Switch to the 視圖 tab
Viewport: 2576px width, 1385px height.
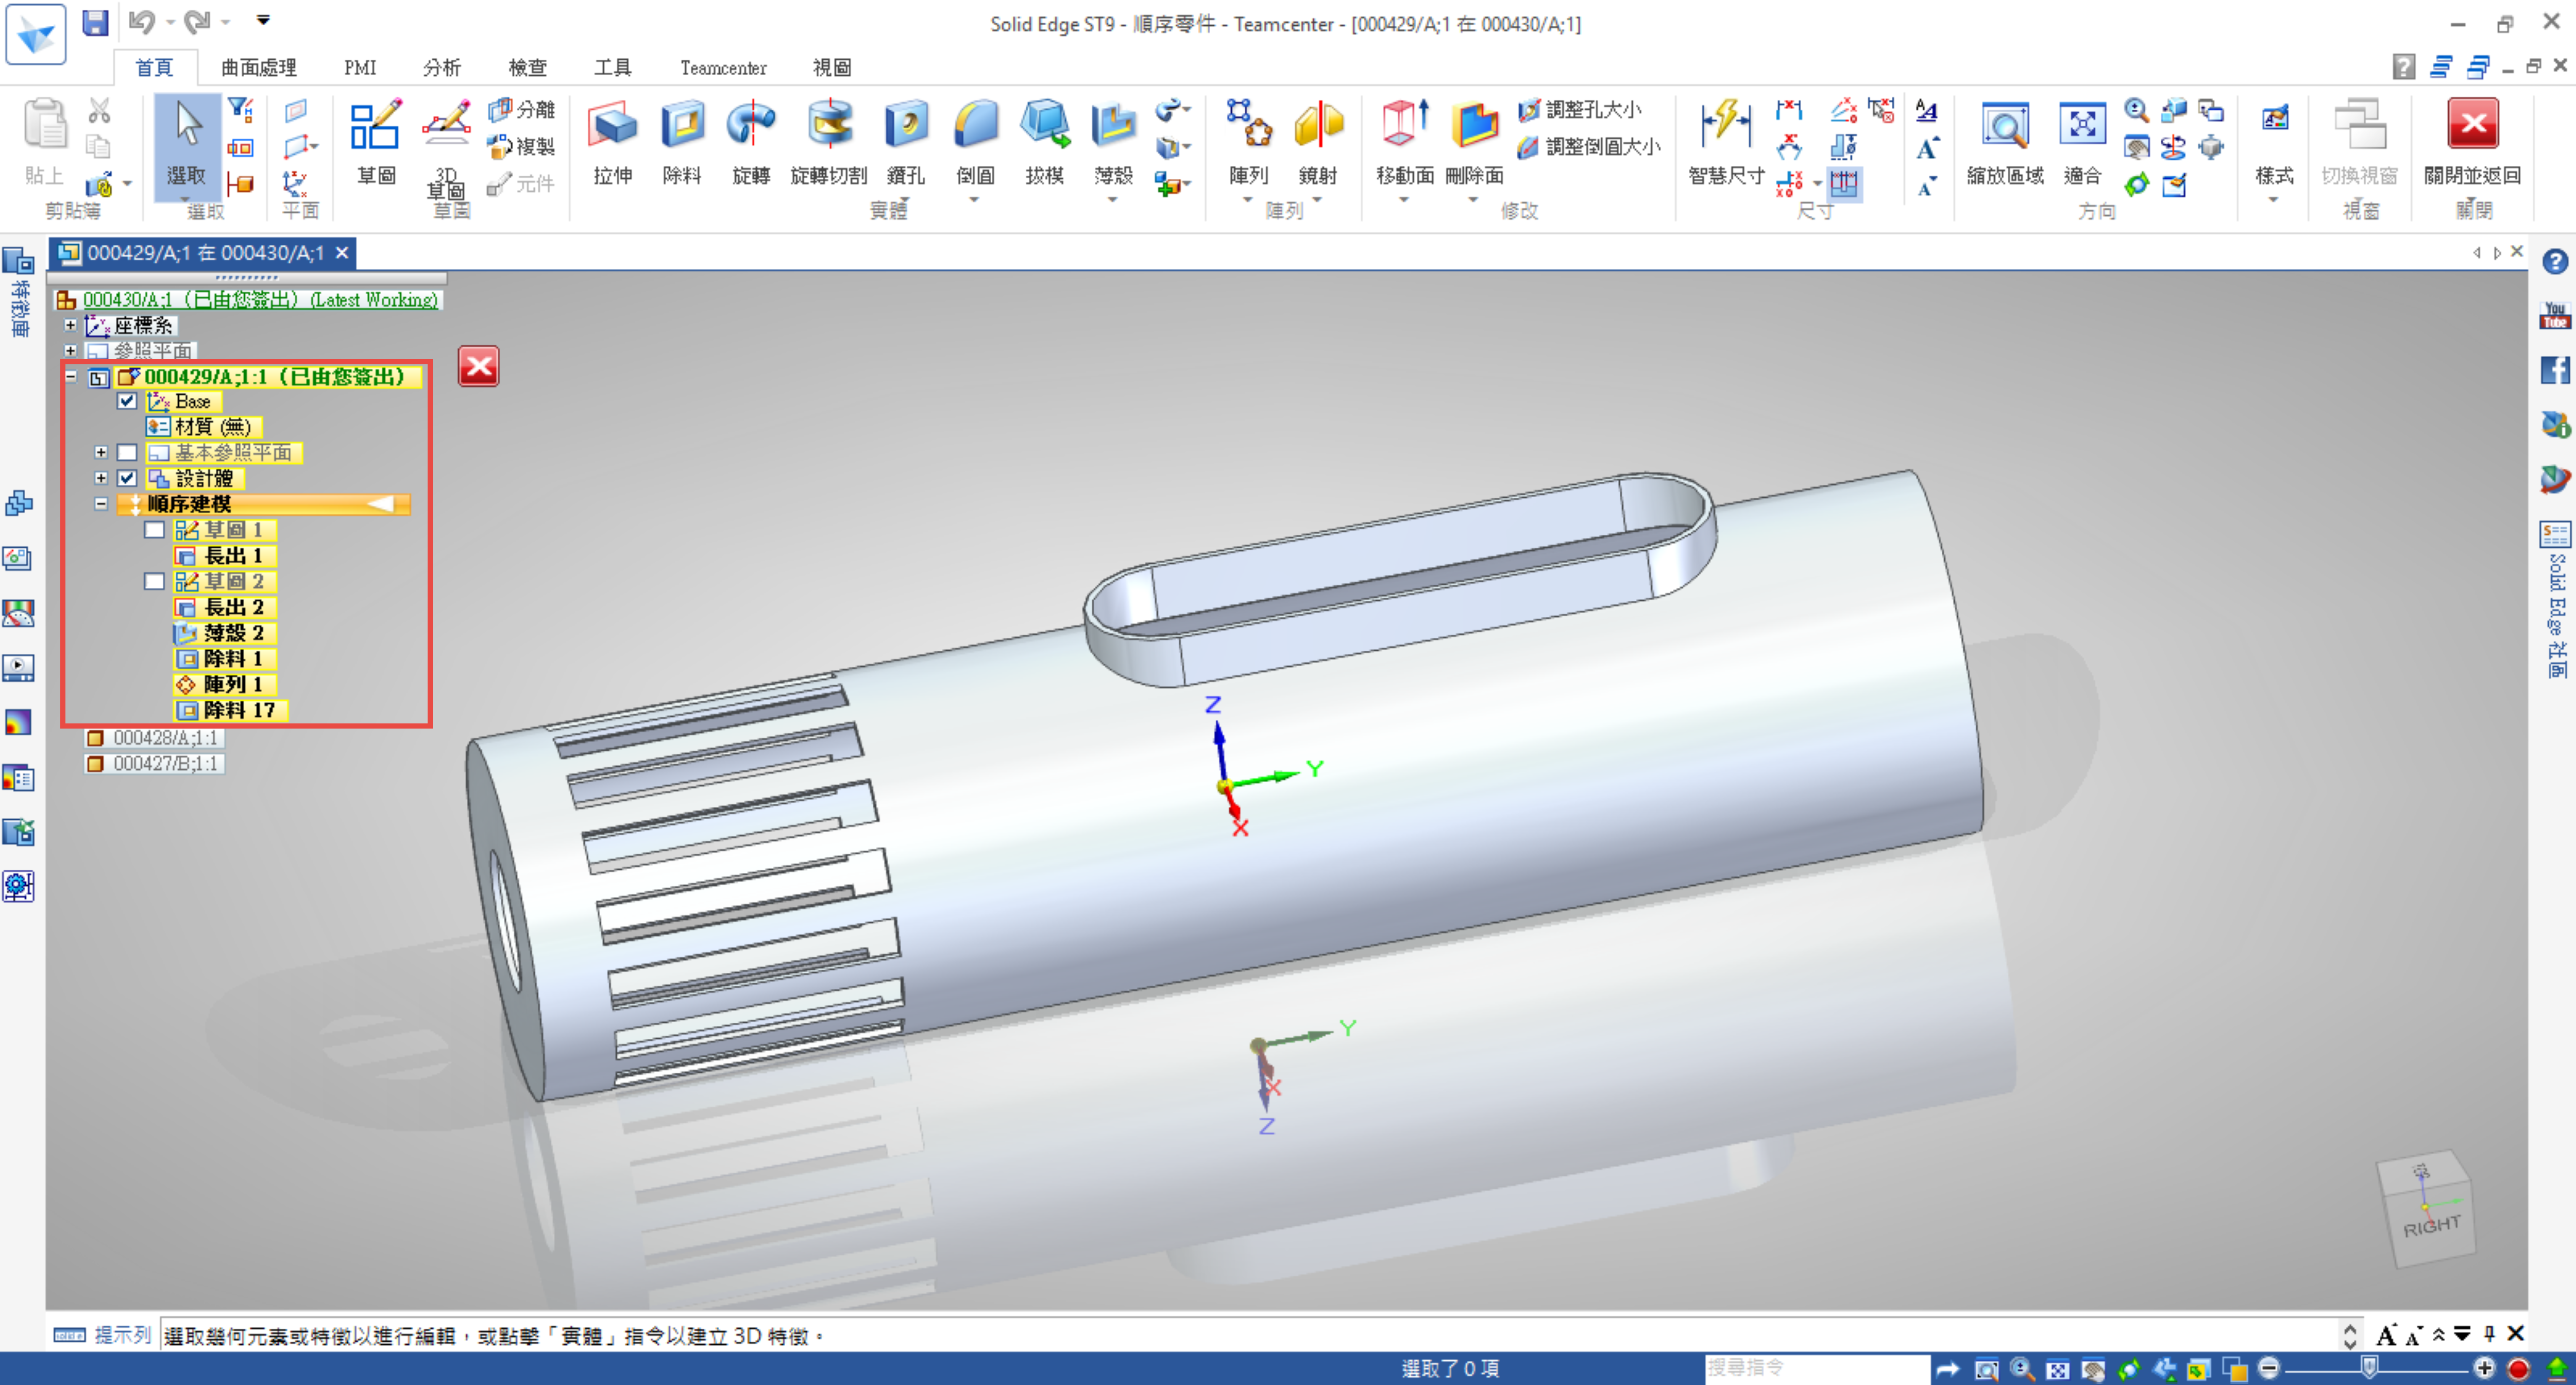click(831, 67)
